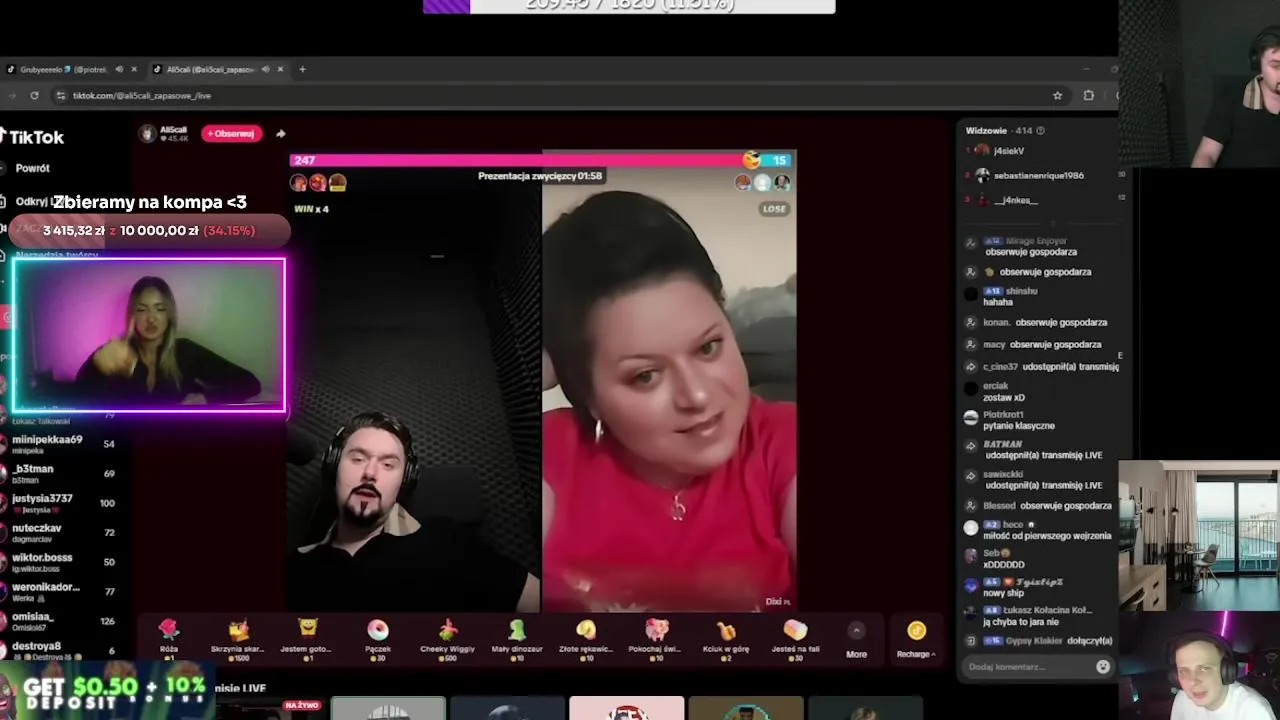Image resolution: width=1280 pixels, height=720 pixels.
Task: Send the Cheeky Wiggly gift
Action: point(447,638)
